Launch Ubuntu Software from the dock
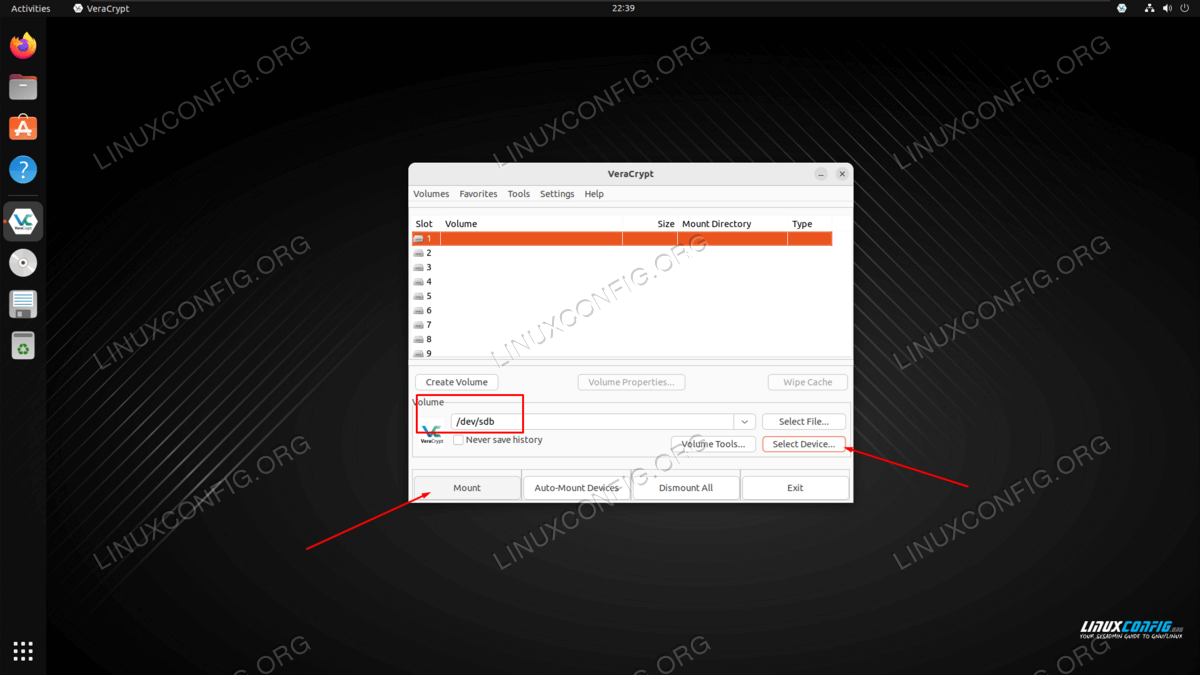 pos(23,128)
